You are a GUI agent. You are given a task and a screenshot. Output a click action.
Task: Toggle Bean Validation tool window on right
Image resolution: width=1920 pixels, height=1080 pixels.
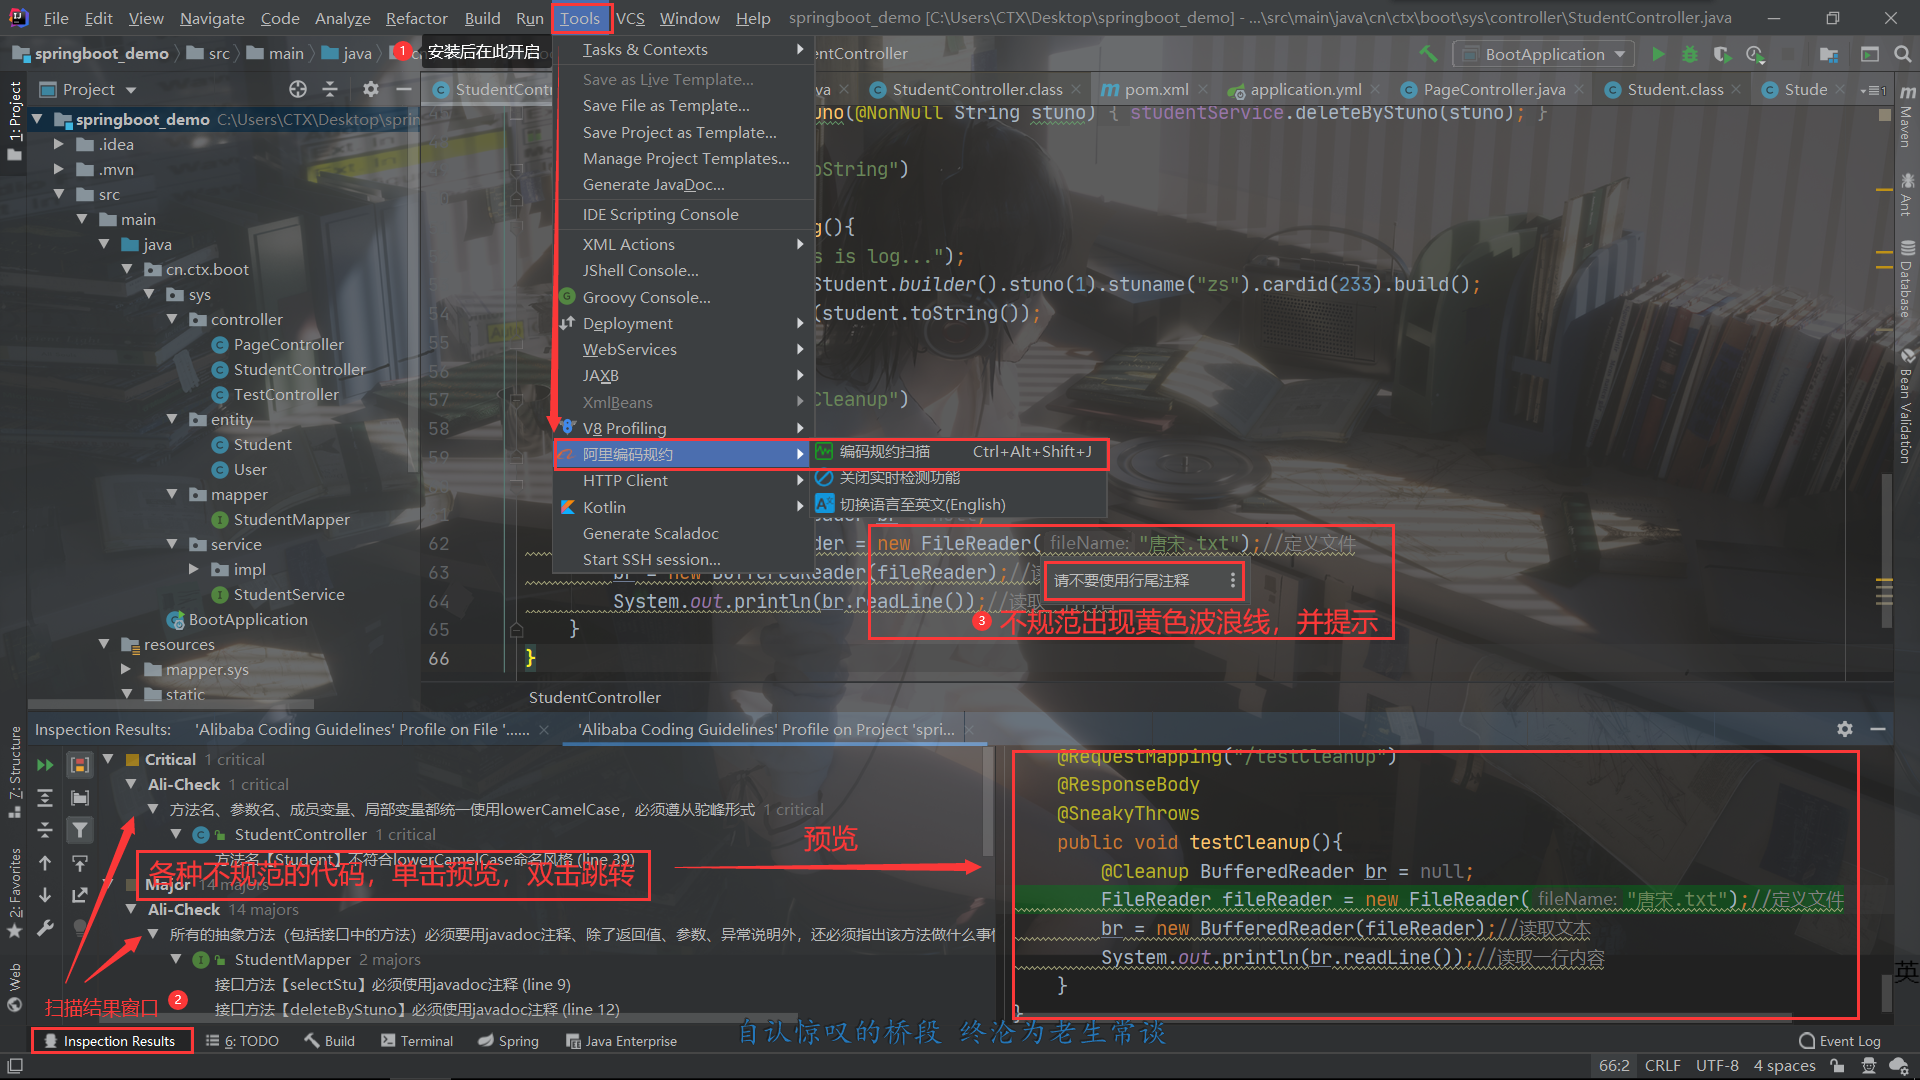click(x=1907, y=406)
